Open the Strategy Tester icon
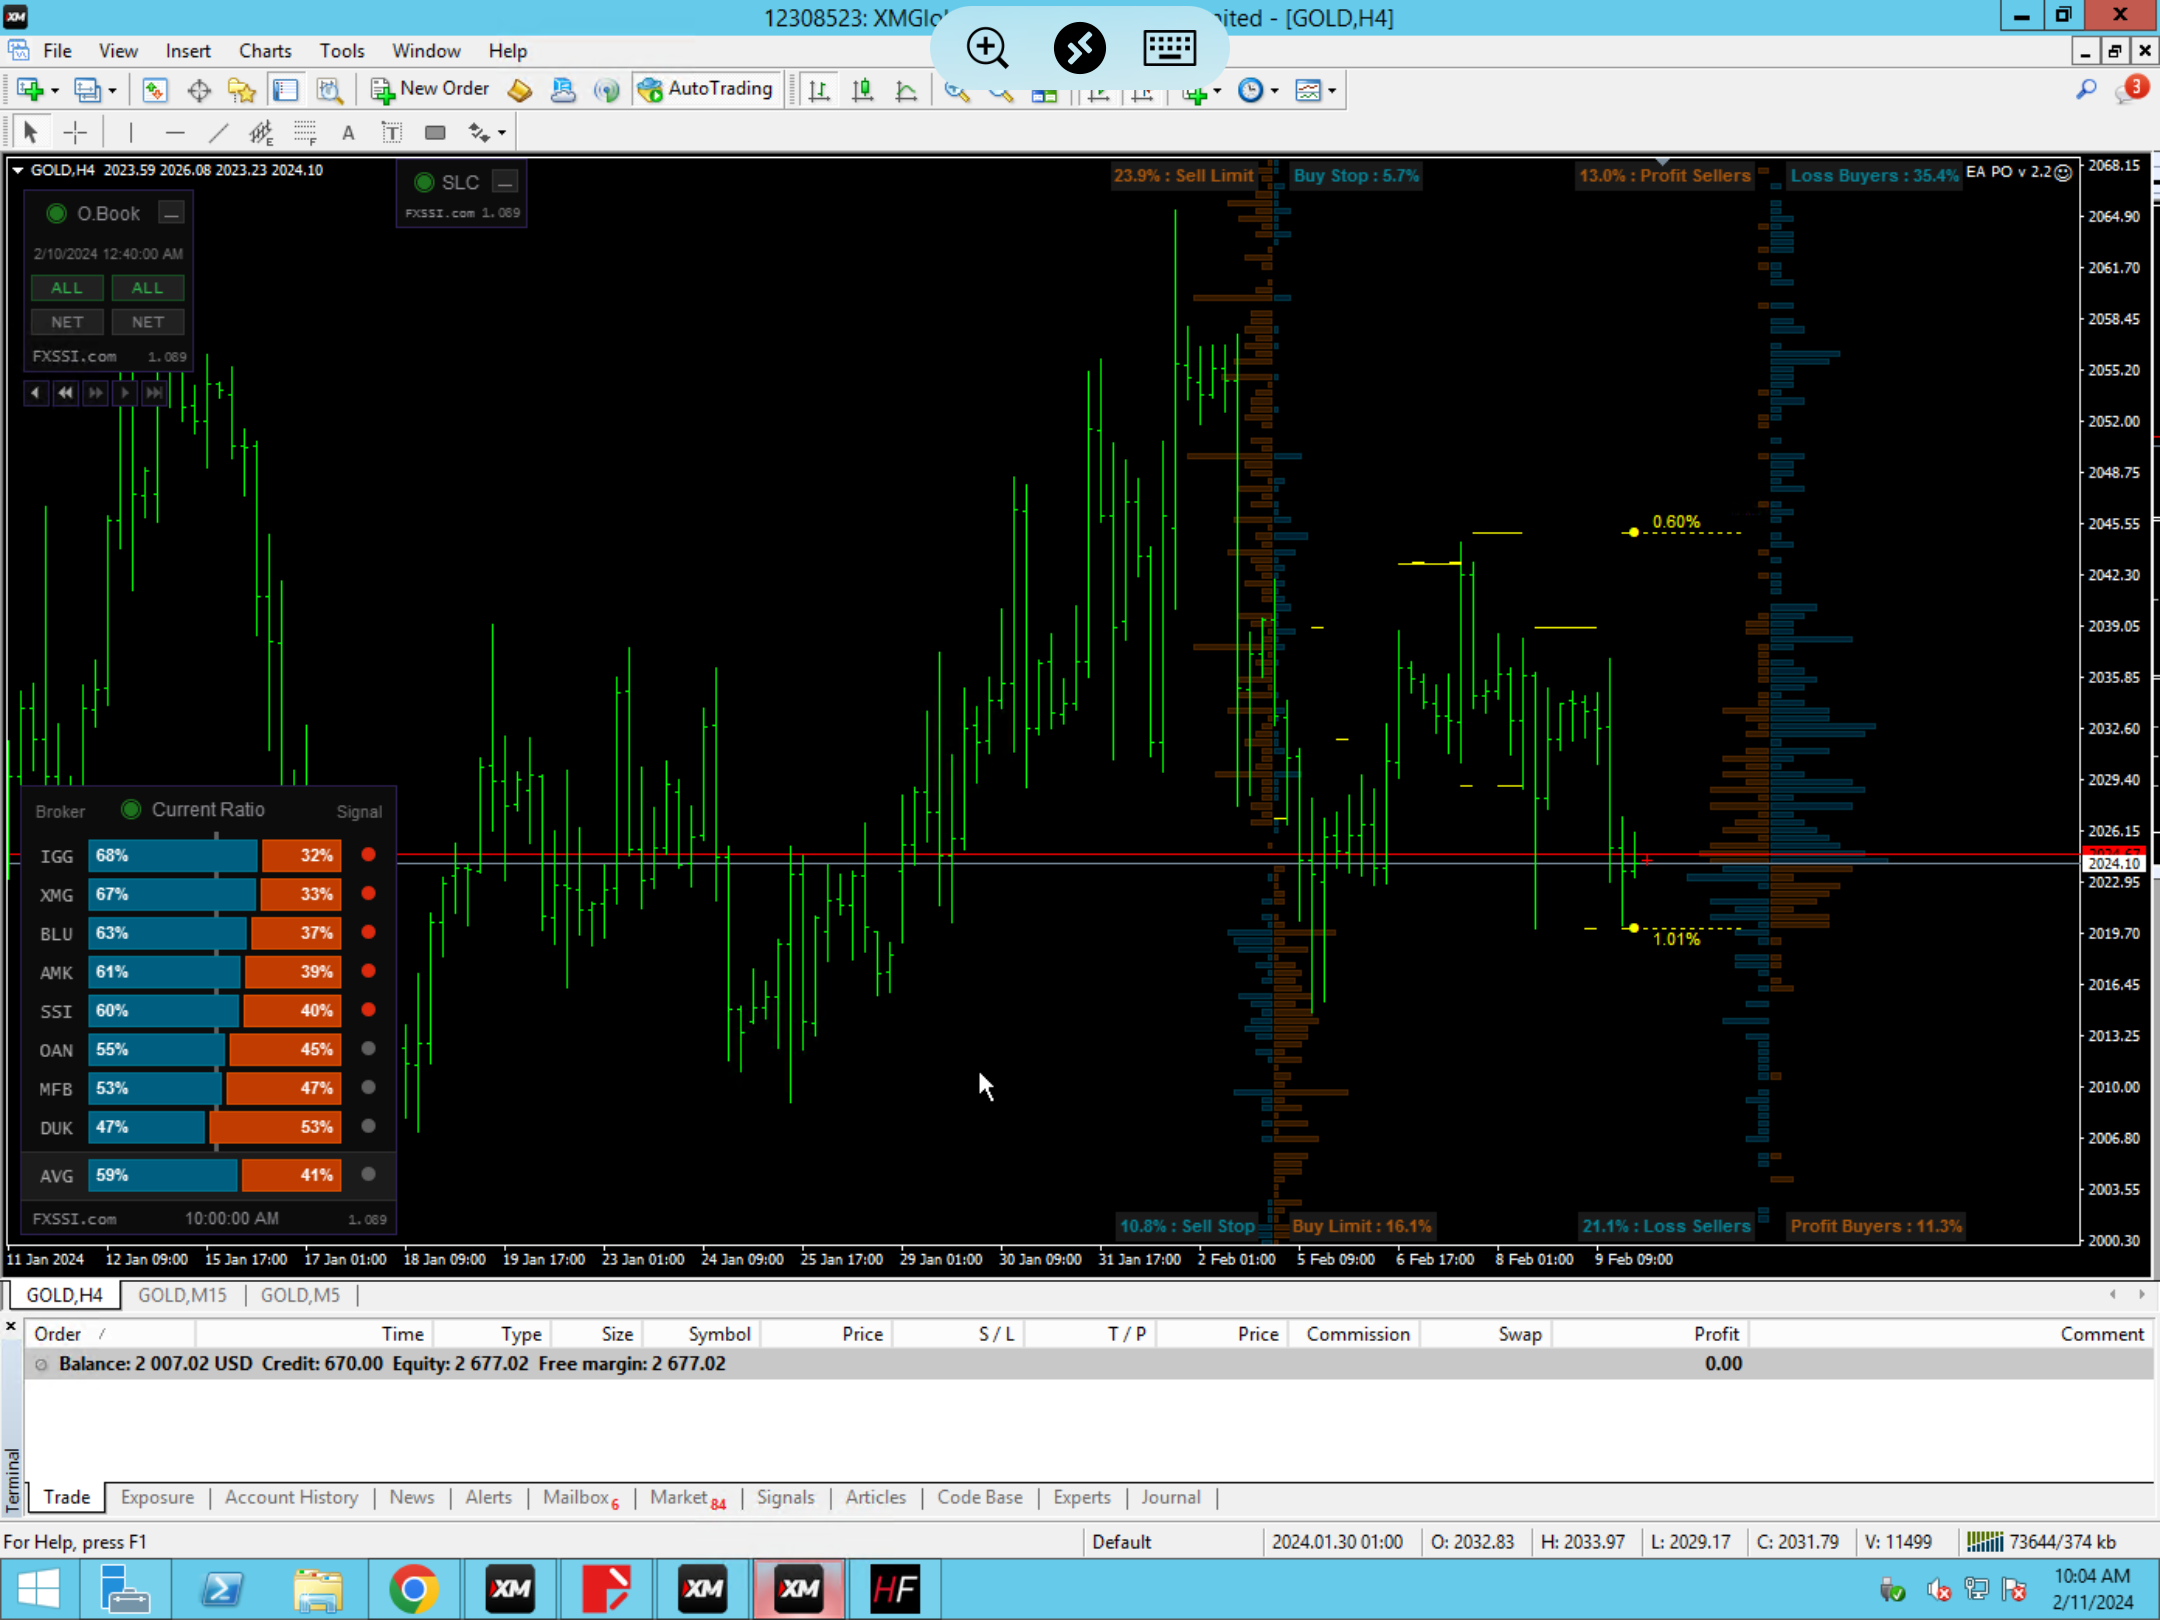 coord(330,90)
